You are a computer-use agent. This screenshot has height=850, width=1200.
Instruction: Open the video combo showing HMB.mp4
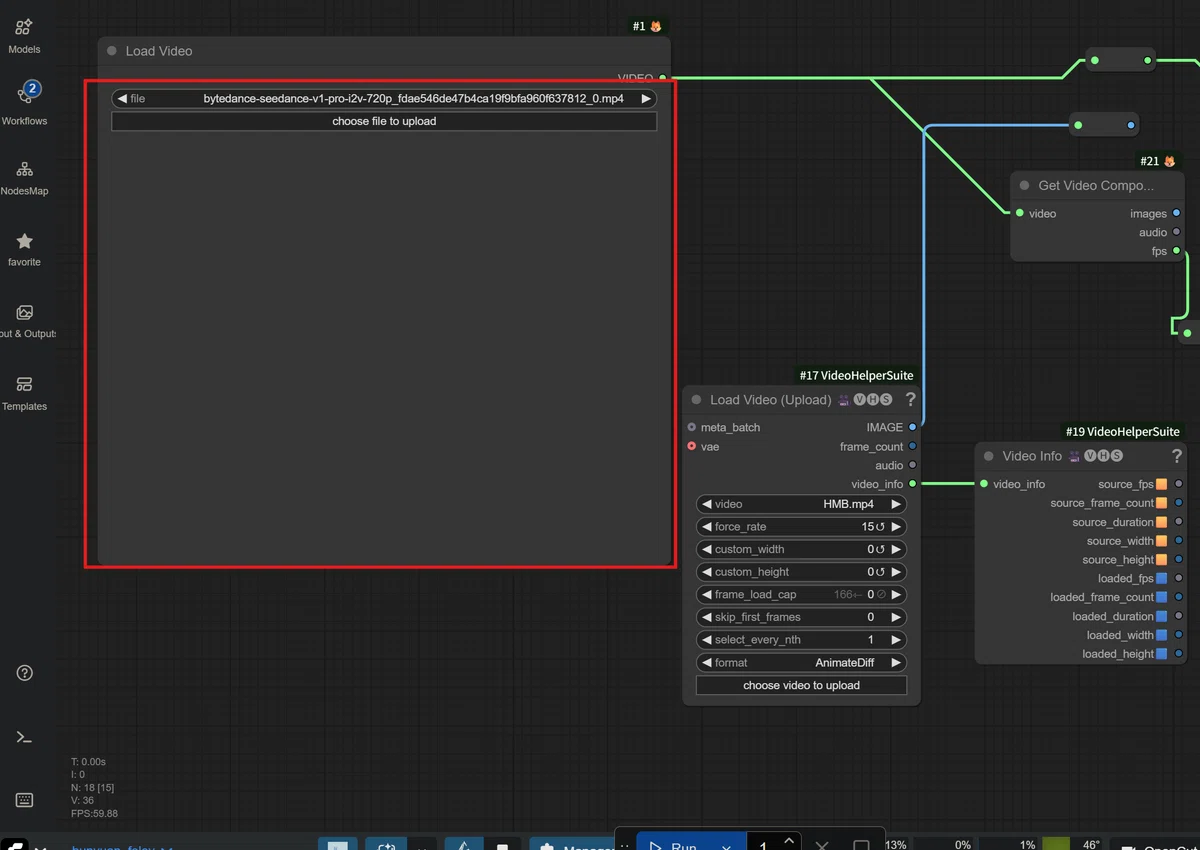(801, 504)
